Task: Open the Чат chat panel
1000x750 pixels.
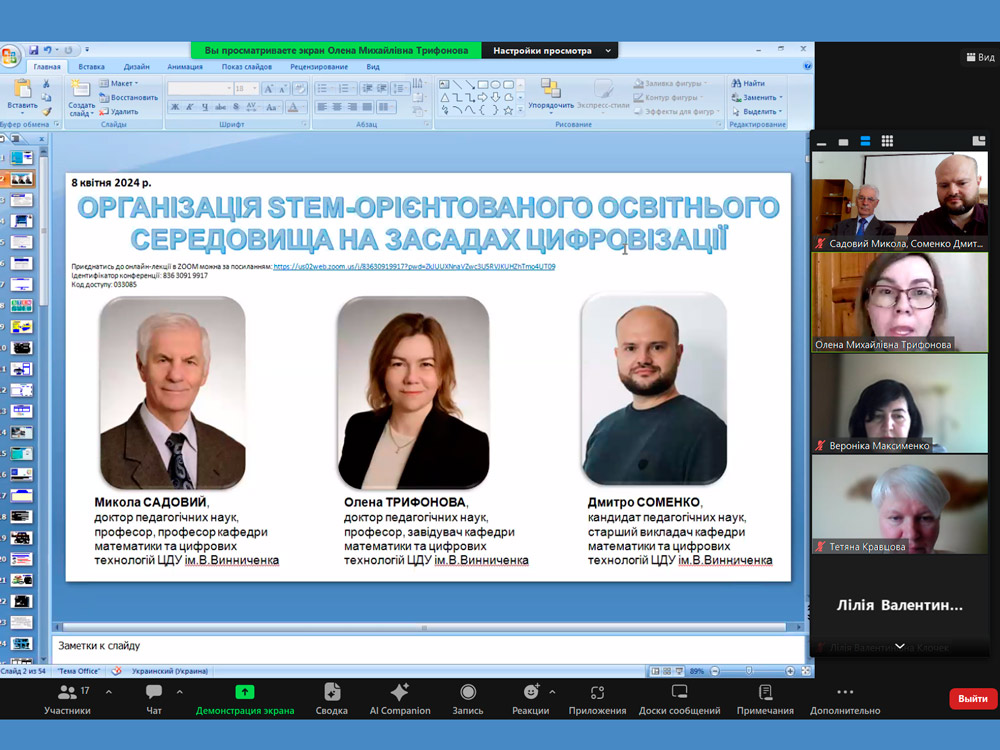Action: pos(153,698)
